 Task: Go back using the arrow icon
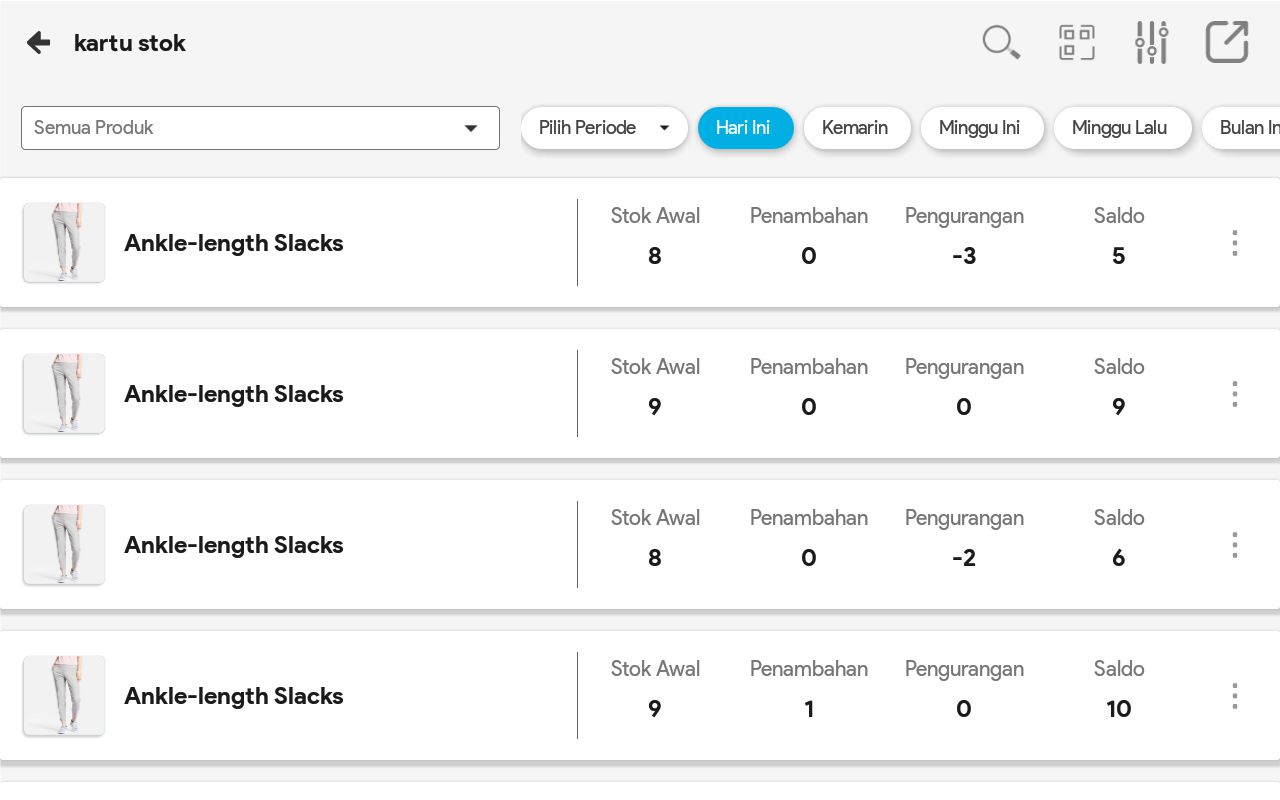(x=39, y=42)
